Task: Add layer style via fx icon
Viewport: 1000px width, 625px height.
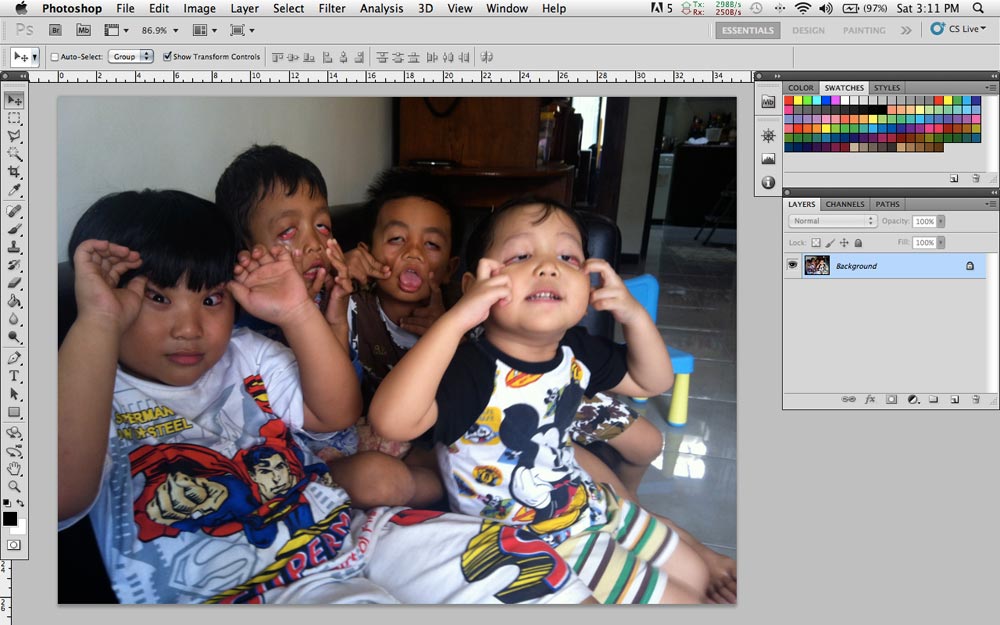Action: 869,399
